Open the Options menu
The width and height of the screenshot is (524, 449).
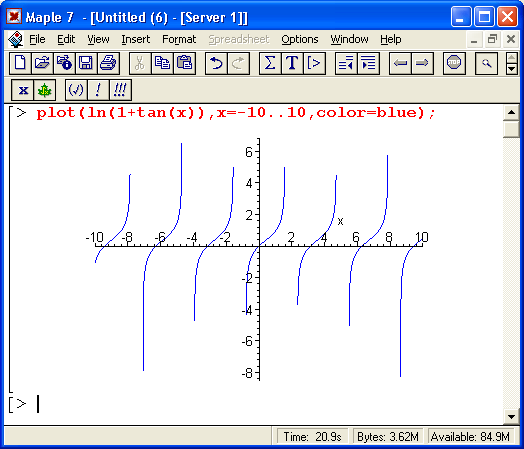299,39
